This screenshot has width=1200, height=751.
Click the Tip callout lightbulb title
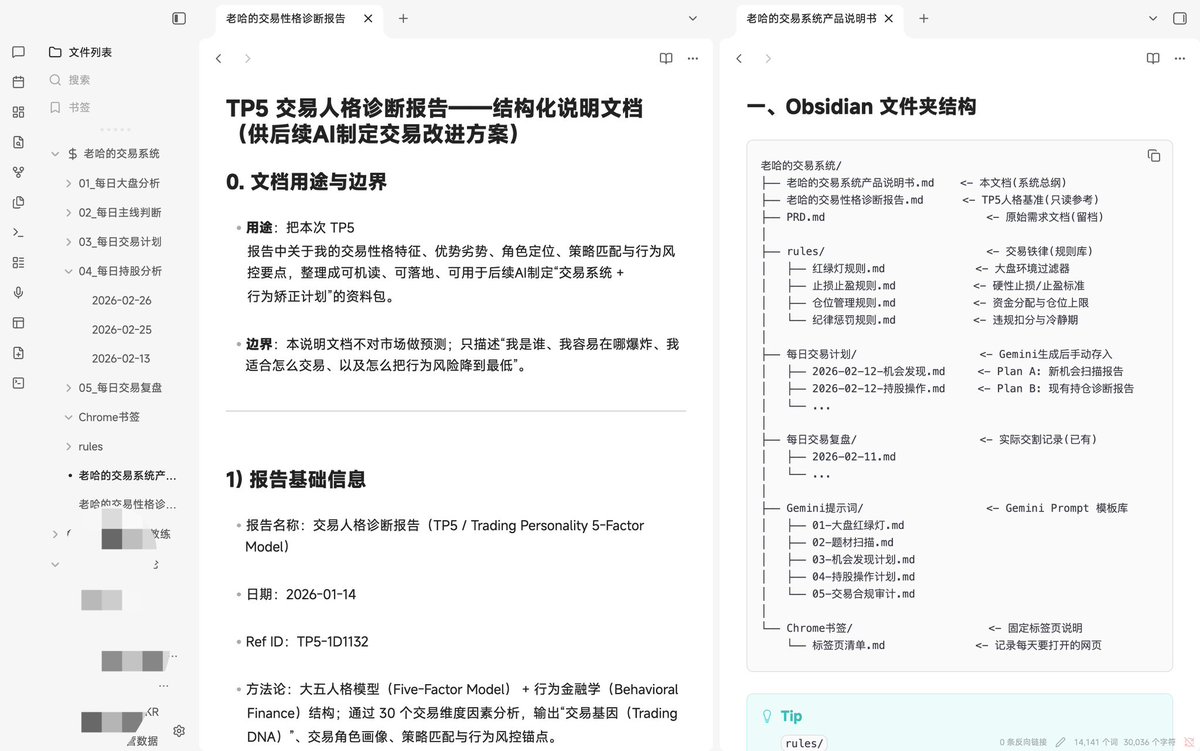[x=782, y=716]
